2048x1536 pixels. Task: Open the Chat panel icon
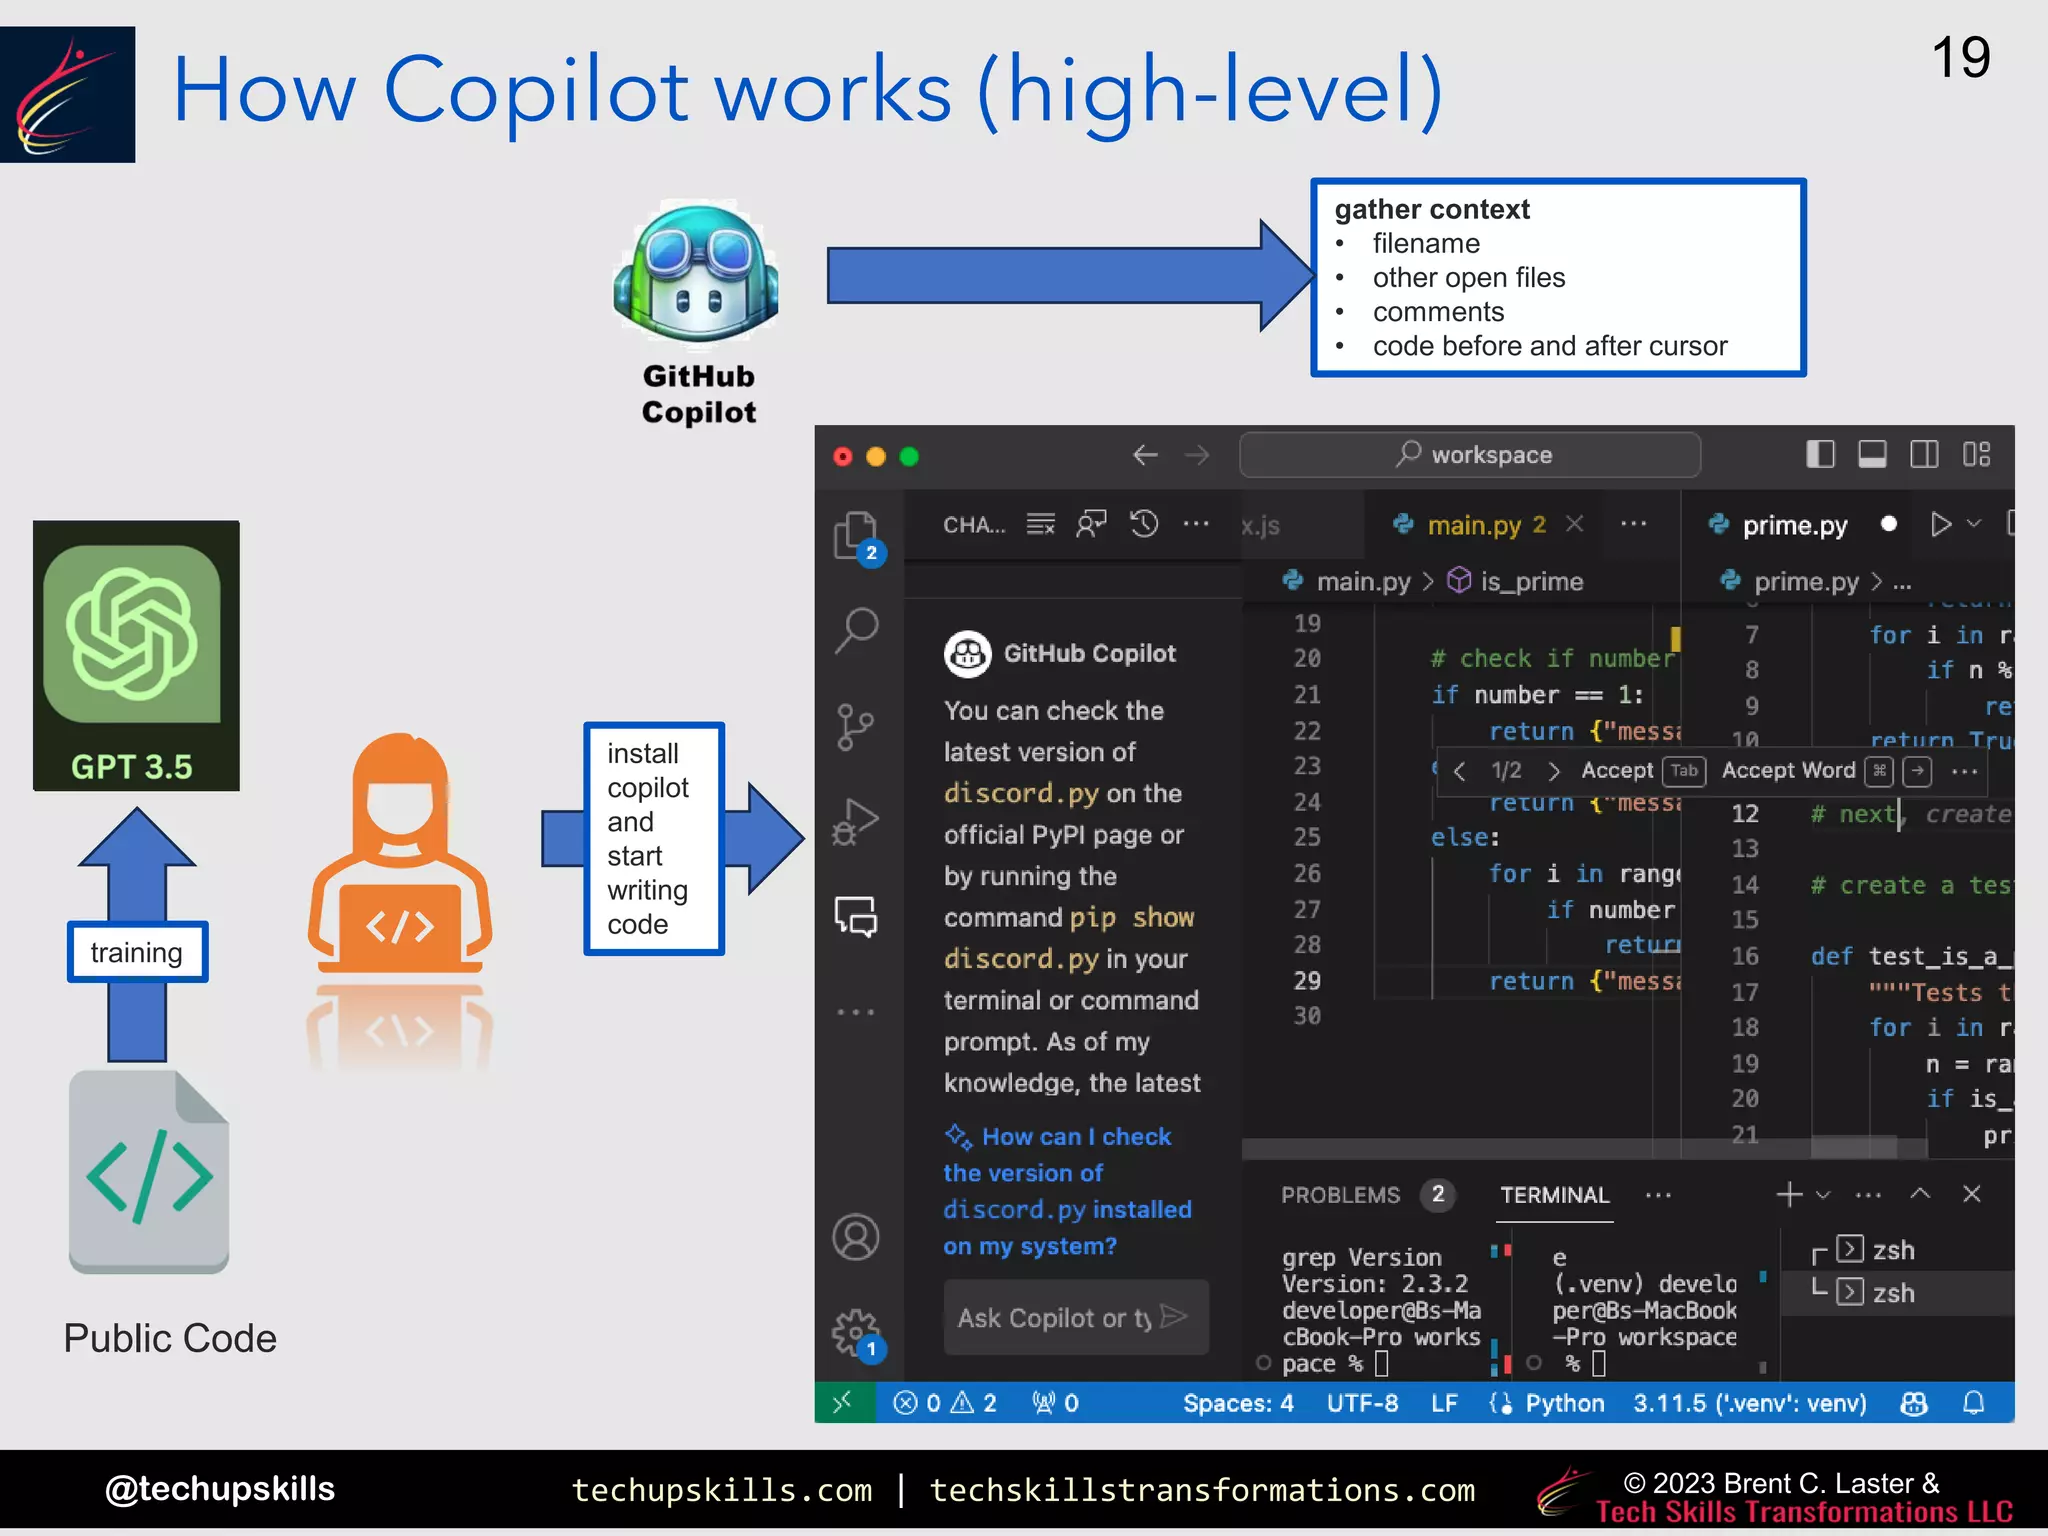856,915
